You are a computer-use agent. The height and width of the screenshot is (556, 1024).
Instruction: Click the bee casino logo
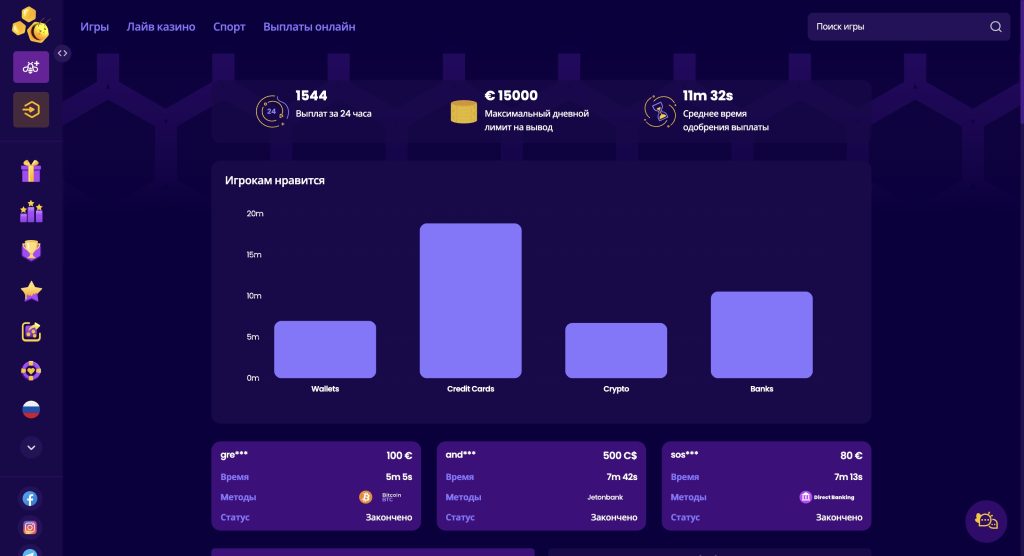pyautogui.click(x=31, y=26)
